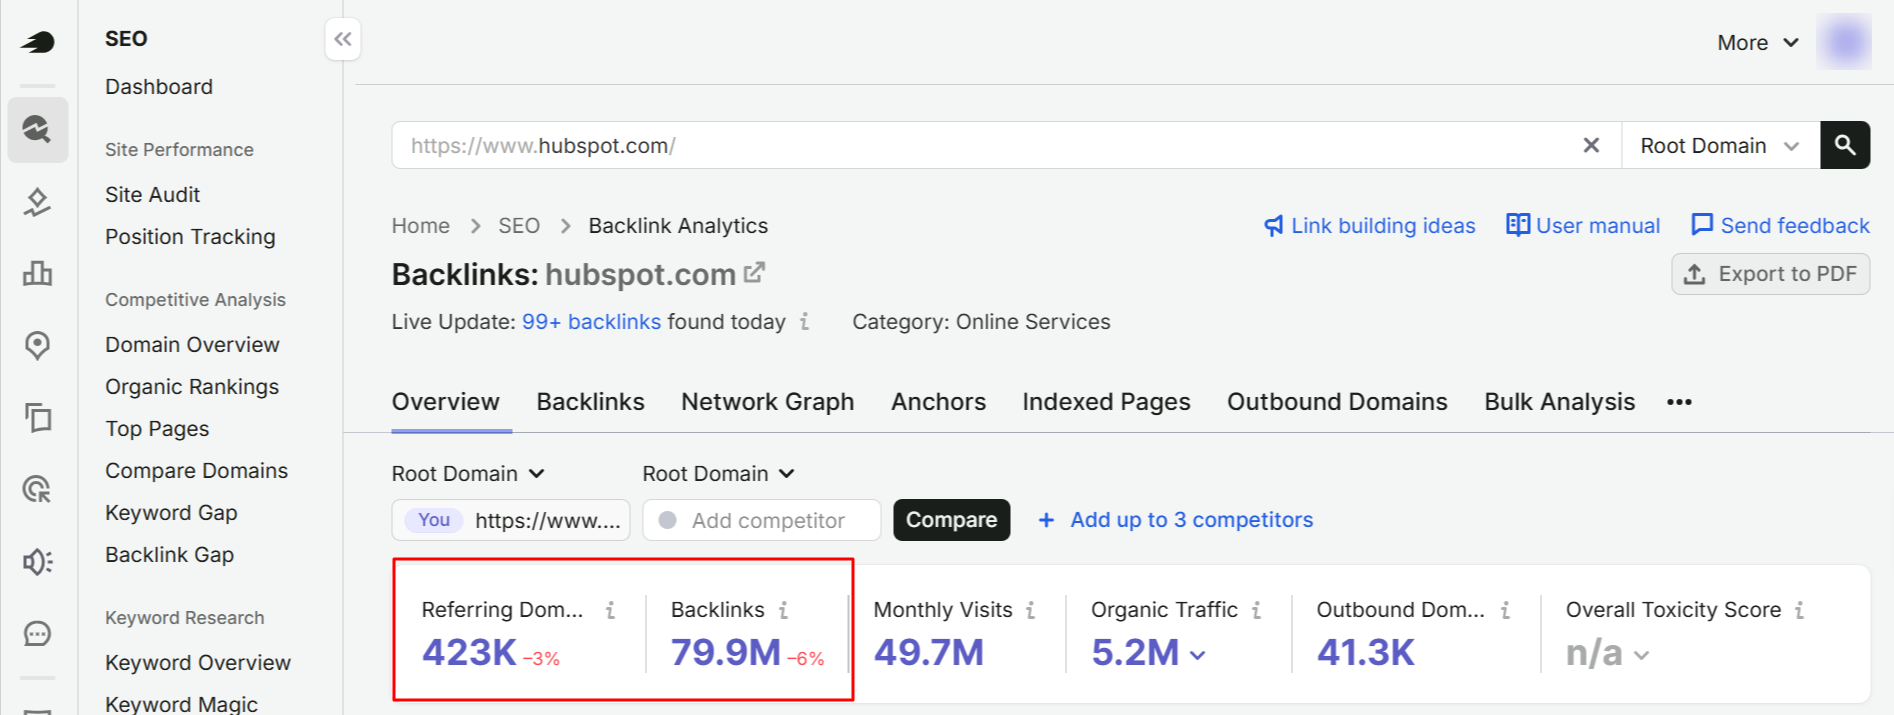Click Send feedback link
This screenshot has height=715, width=1894.
click(1780, 226)
